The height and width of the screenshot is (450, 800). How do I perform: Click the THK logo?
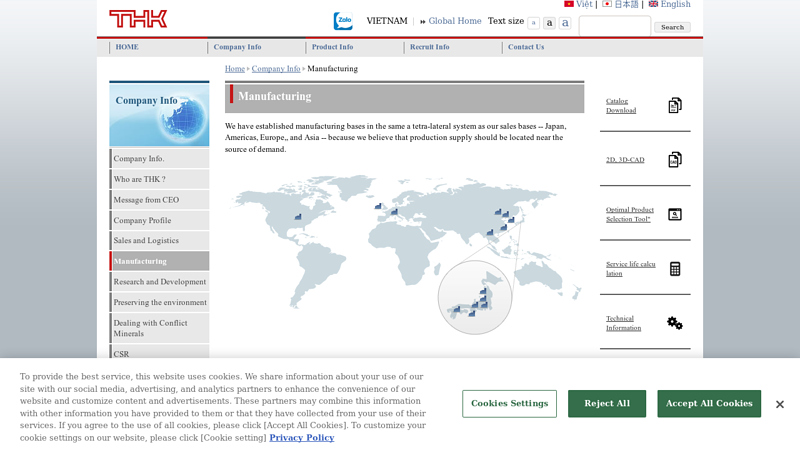[x=138, y=19]
